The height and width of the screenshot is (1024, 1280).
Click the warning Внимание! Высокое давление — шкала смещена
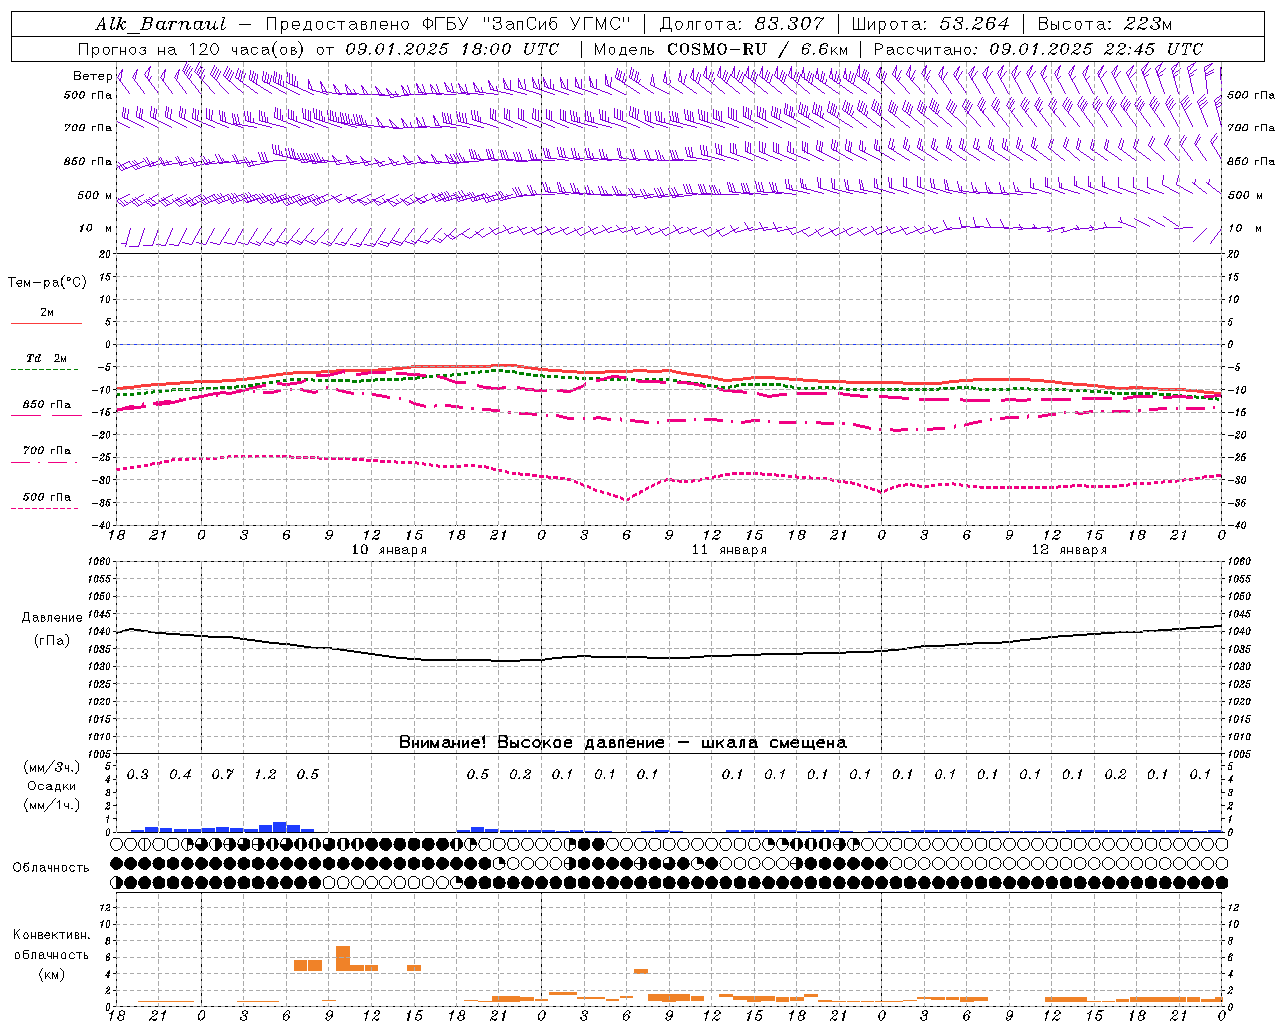pos(623,743)
